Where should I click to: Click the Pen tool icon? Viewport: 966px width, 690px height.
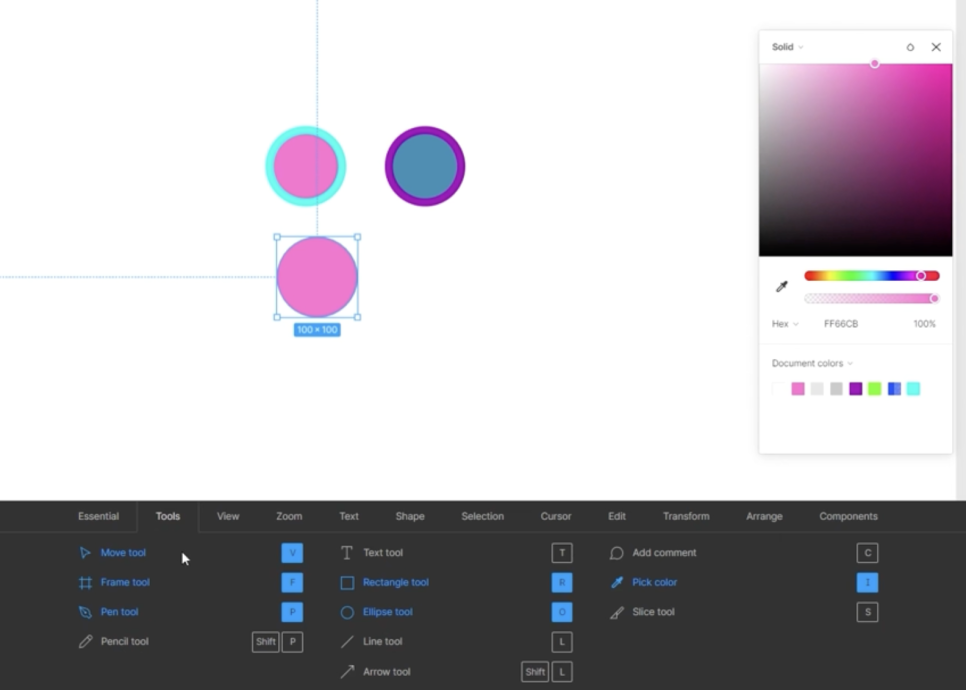point(85,612)
